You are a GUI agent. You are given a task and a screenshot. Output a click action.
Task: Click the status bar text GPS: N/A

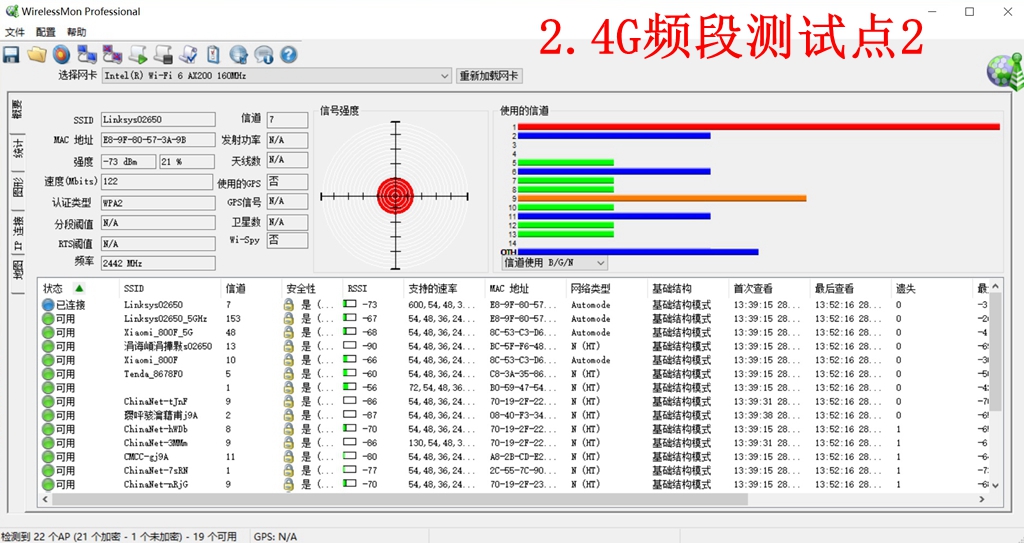click(x=275, y=536)
